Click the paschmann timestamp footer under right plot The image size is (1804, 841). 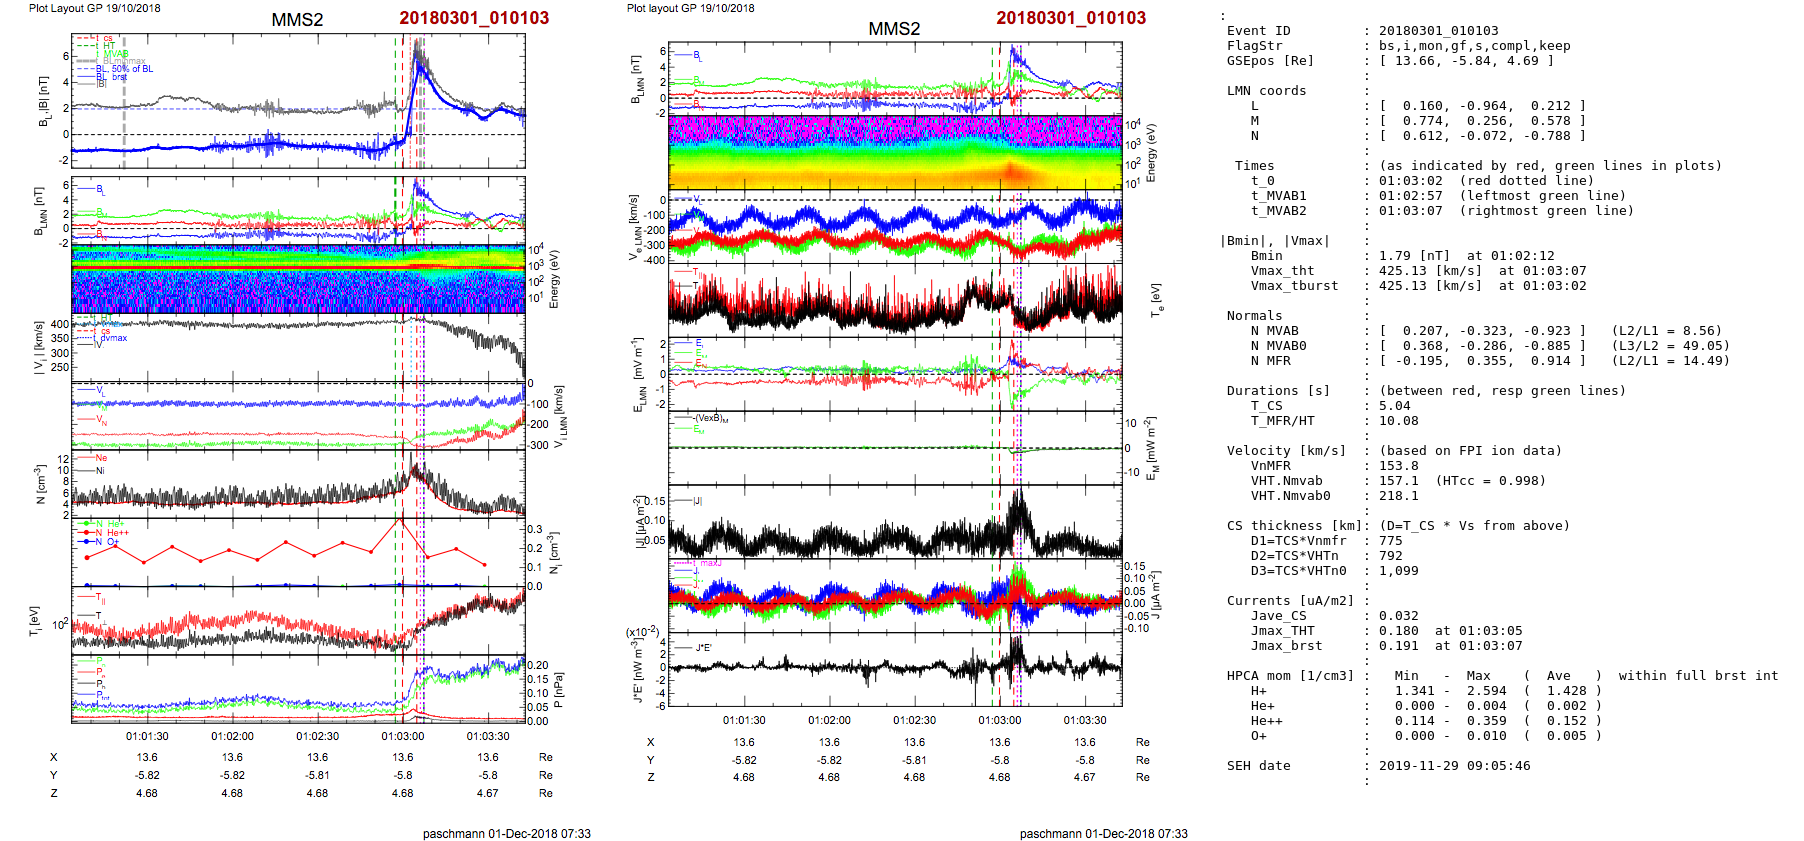(1103, 833)
